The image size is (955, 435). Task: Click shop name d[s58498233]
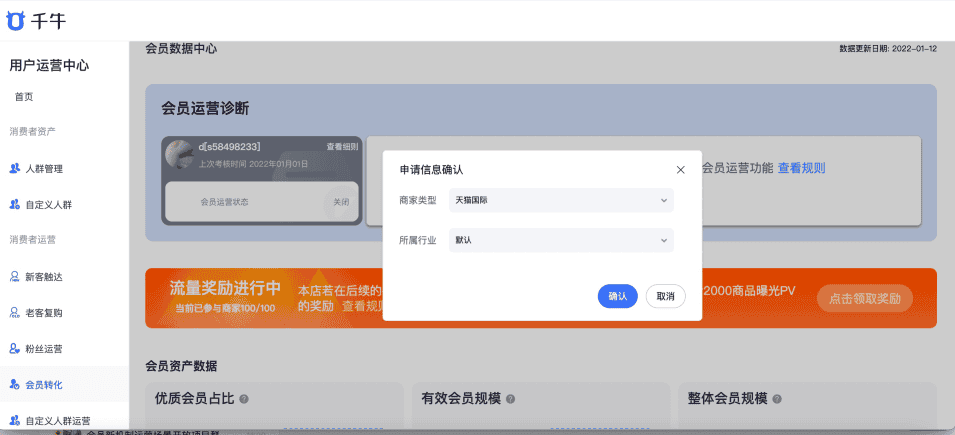pos(230,146)
